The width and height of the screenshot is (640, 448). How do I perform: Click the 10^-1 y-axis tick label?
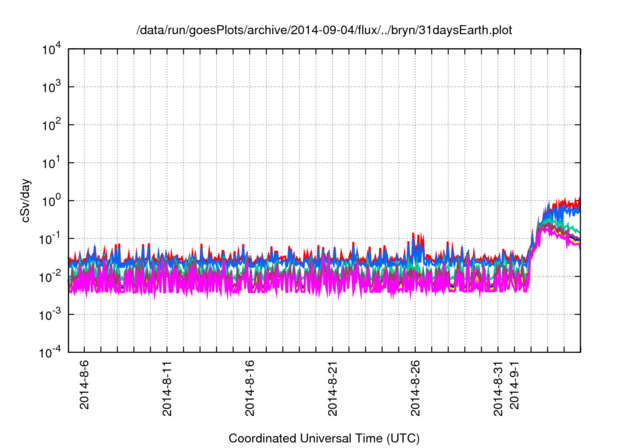click(49, 239)
